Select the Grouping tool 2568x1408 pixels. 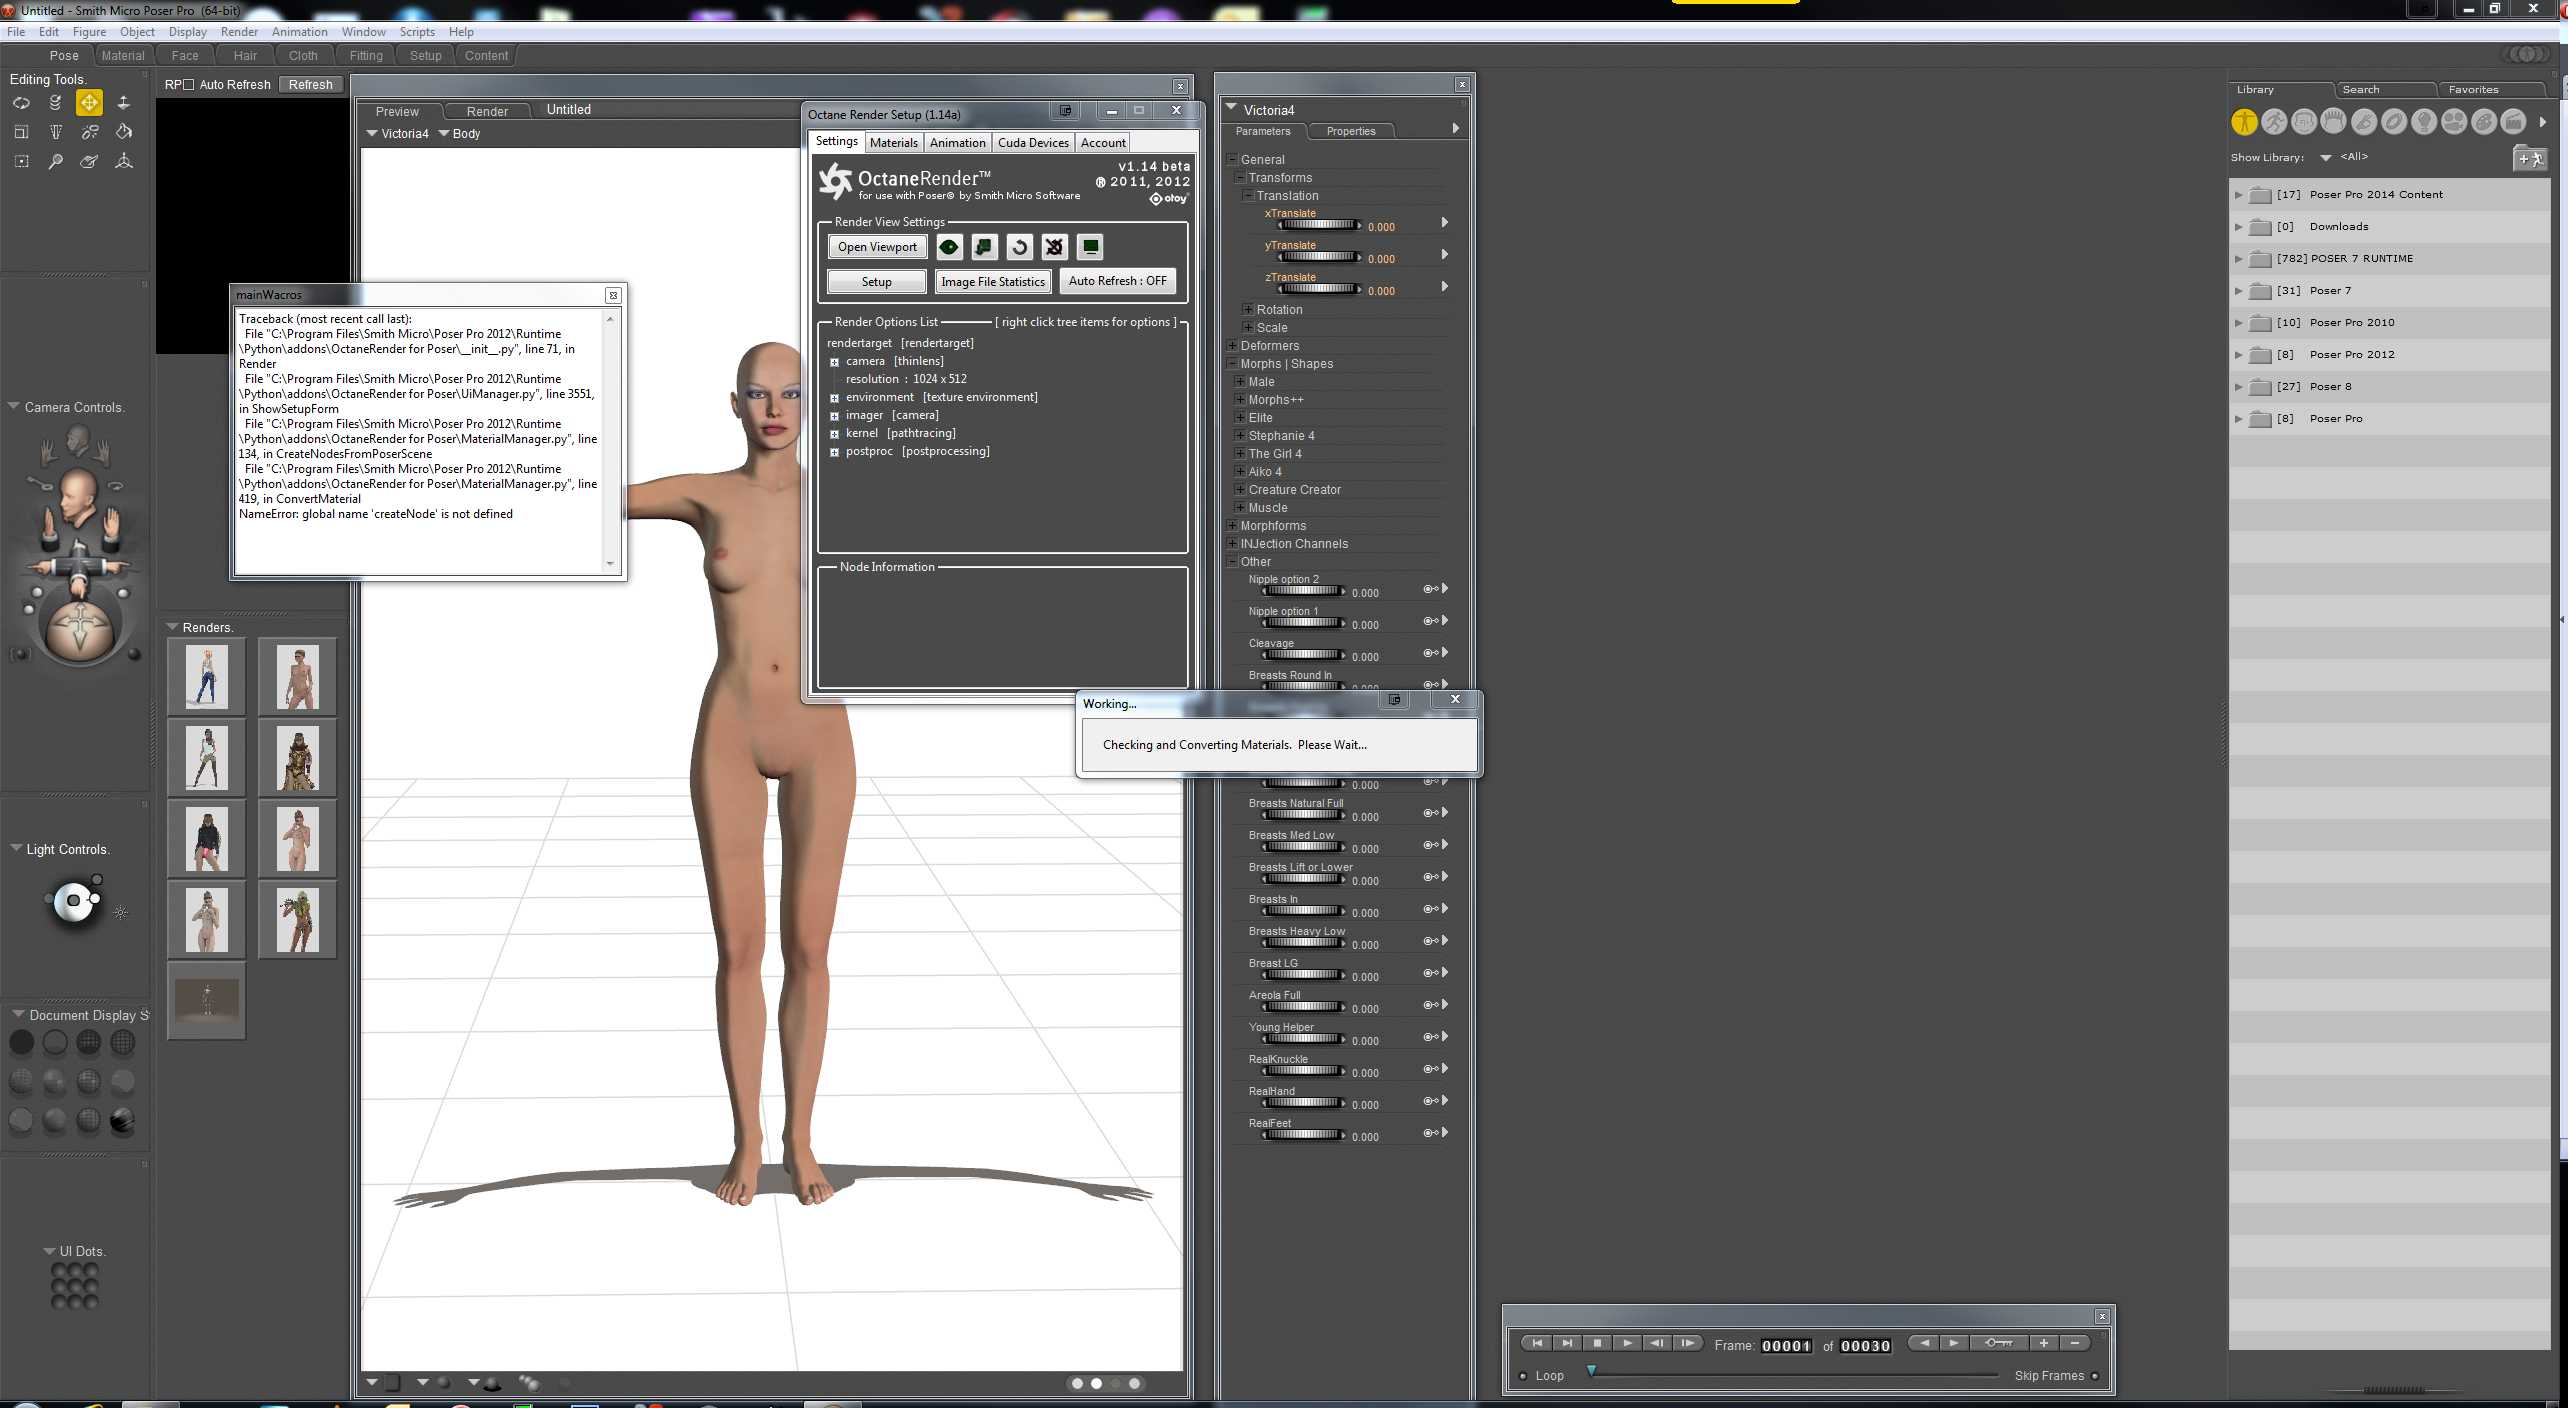coord(21,161)
